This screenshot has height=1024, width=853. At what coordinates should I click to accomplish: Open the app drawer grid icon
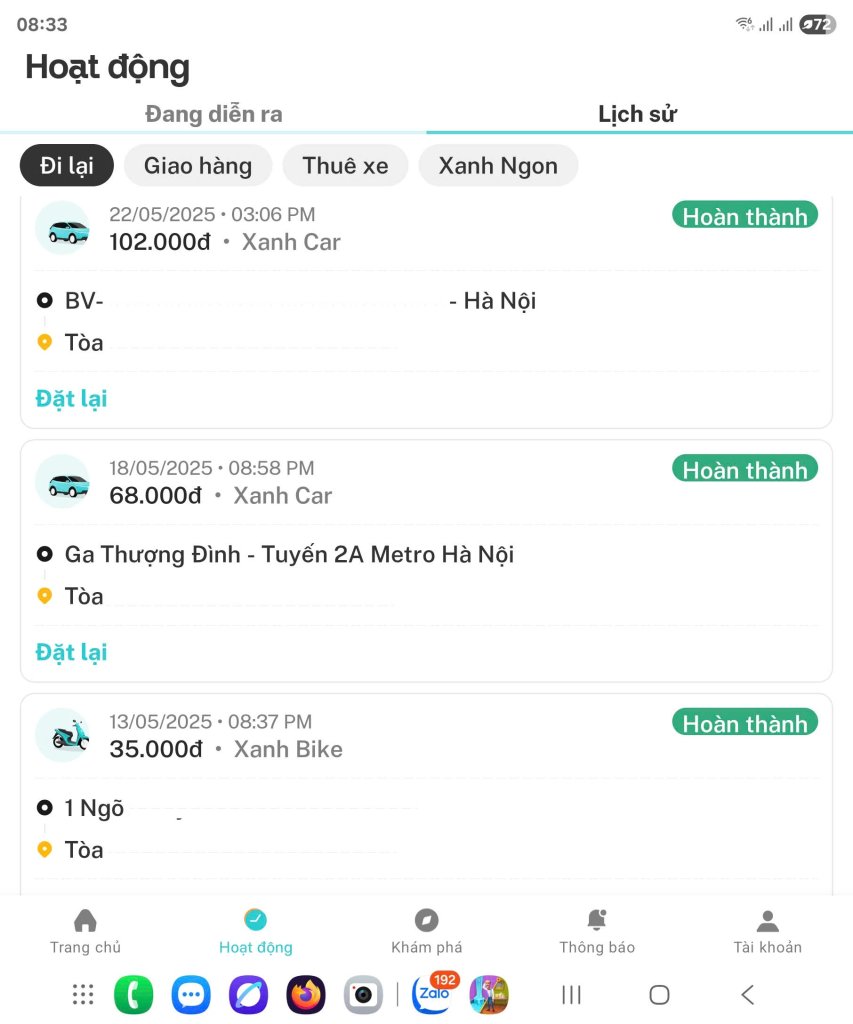click(x=83, y=995)
